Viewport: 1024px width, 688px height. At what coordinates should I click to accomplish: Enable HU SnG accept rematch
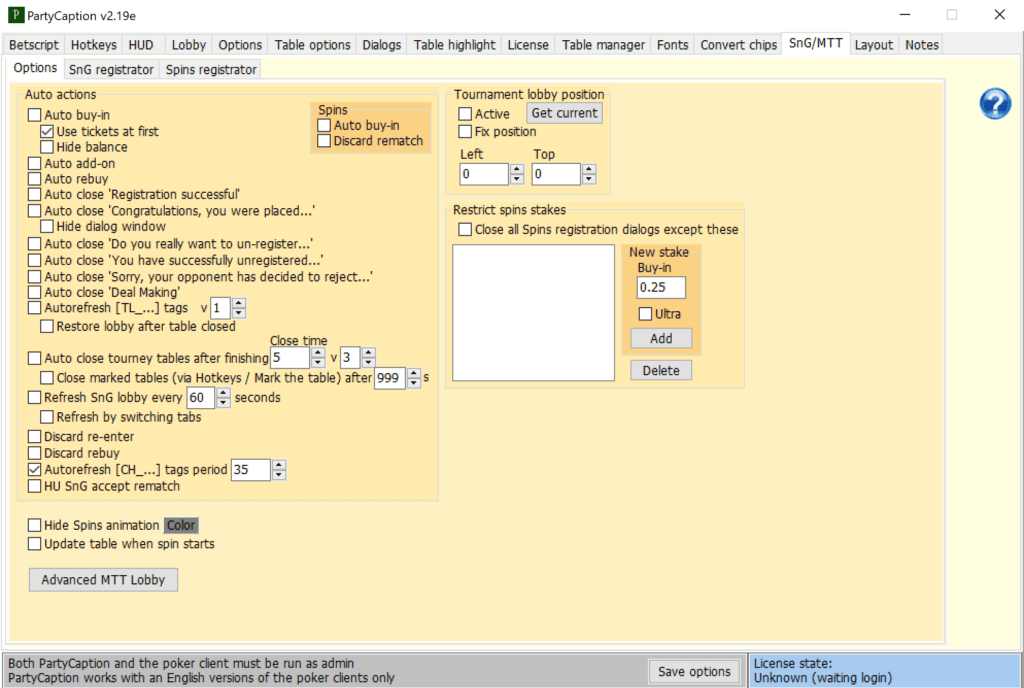coord(35,486)
